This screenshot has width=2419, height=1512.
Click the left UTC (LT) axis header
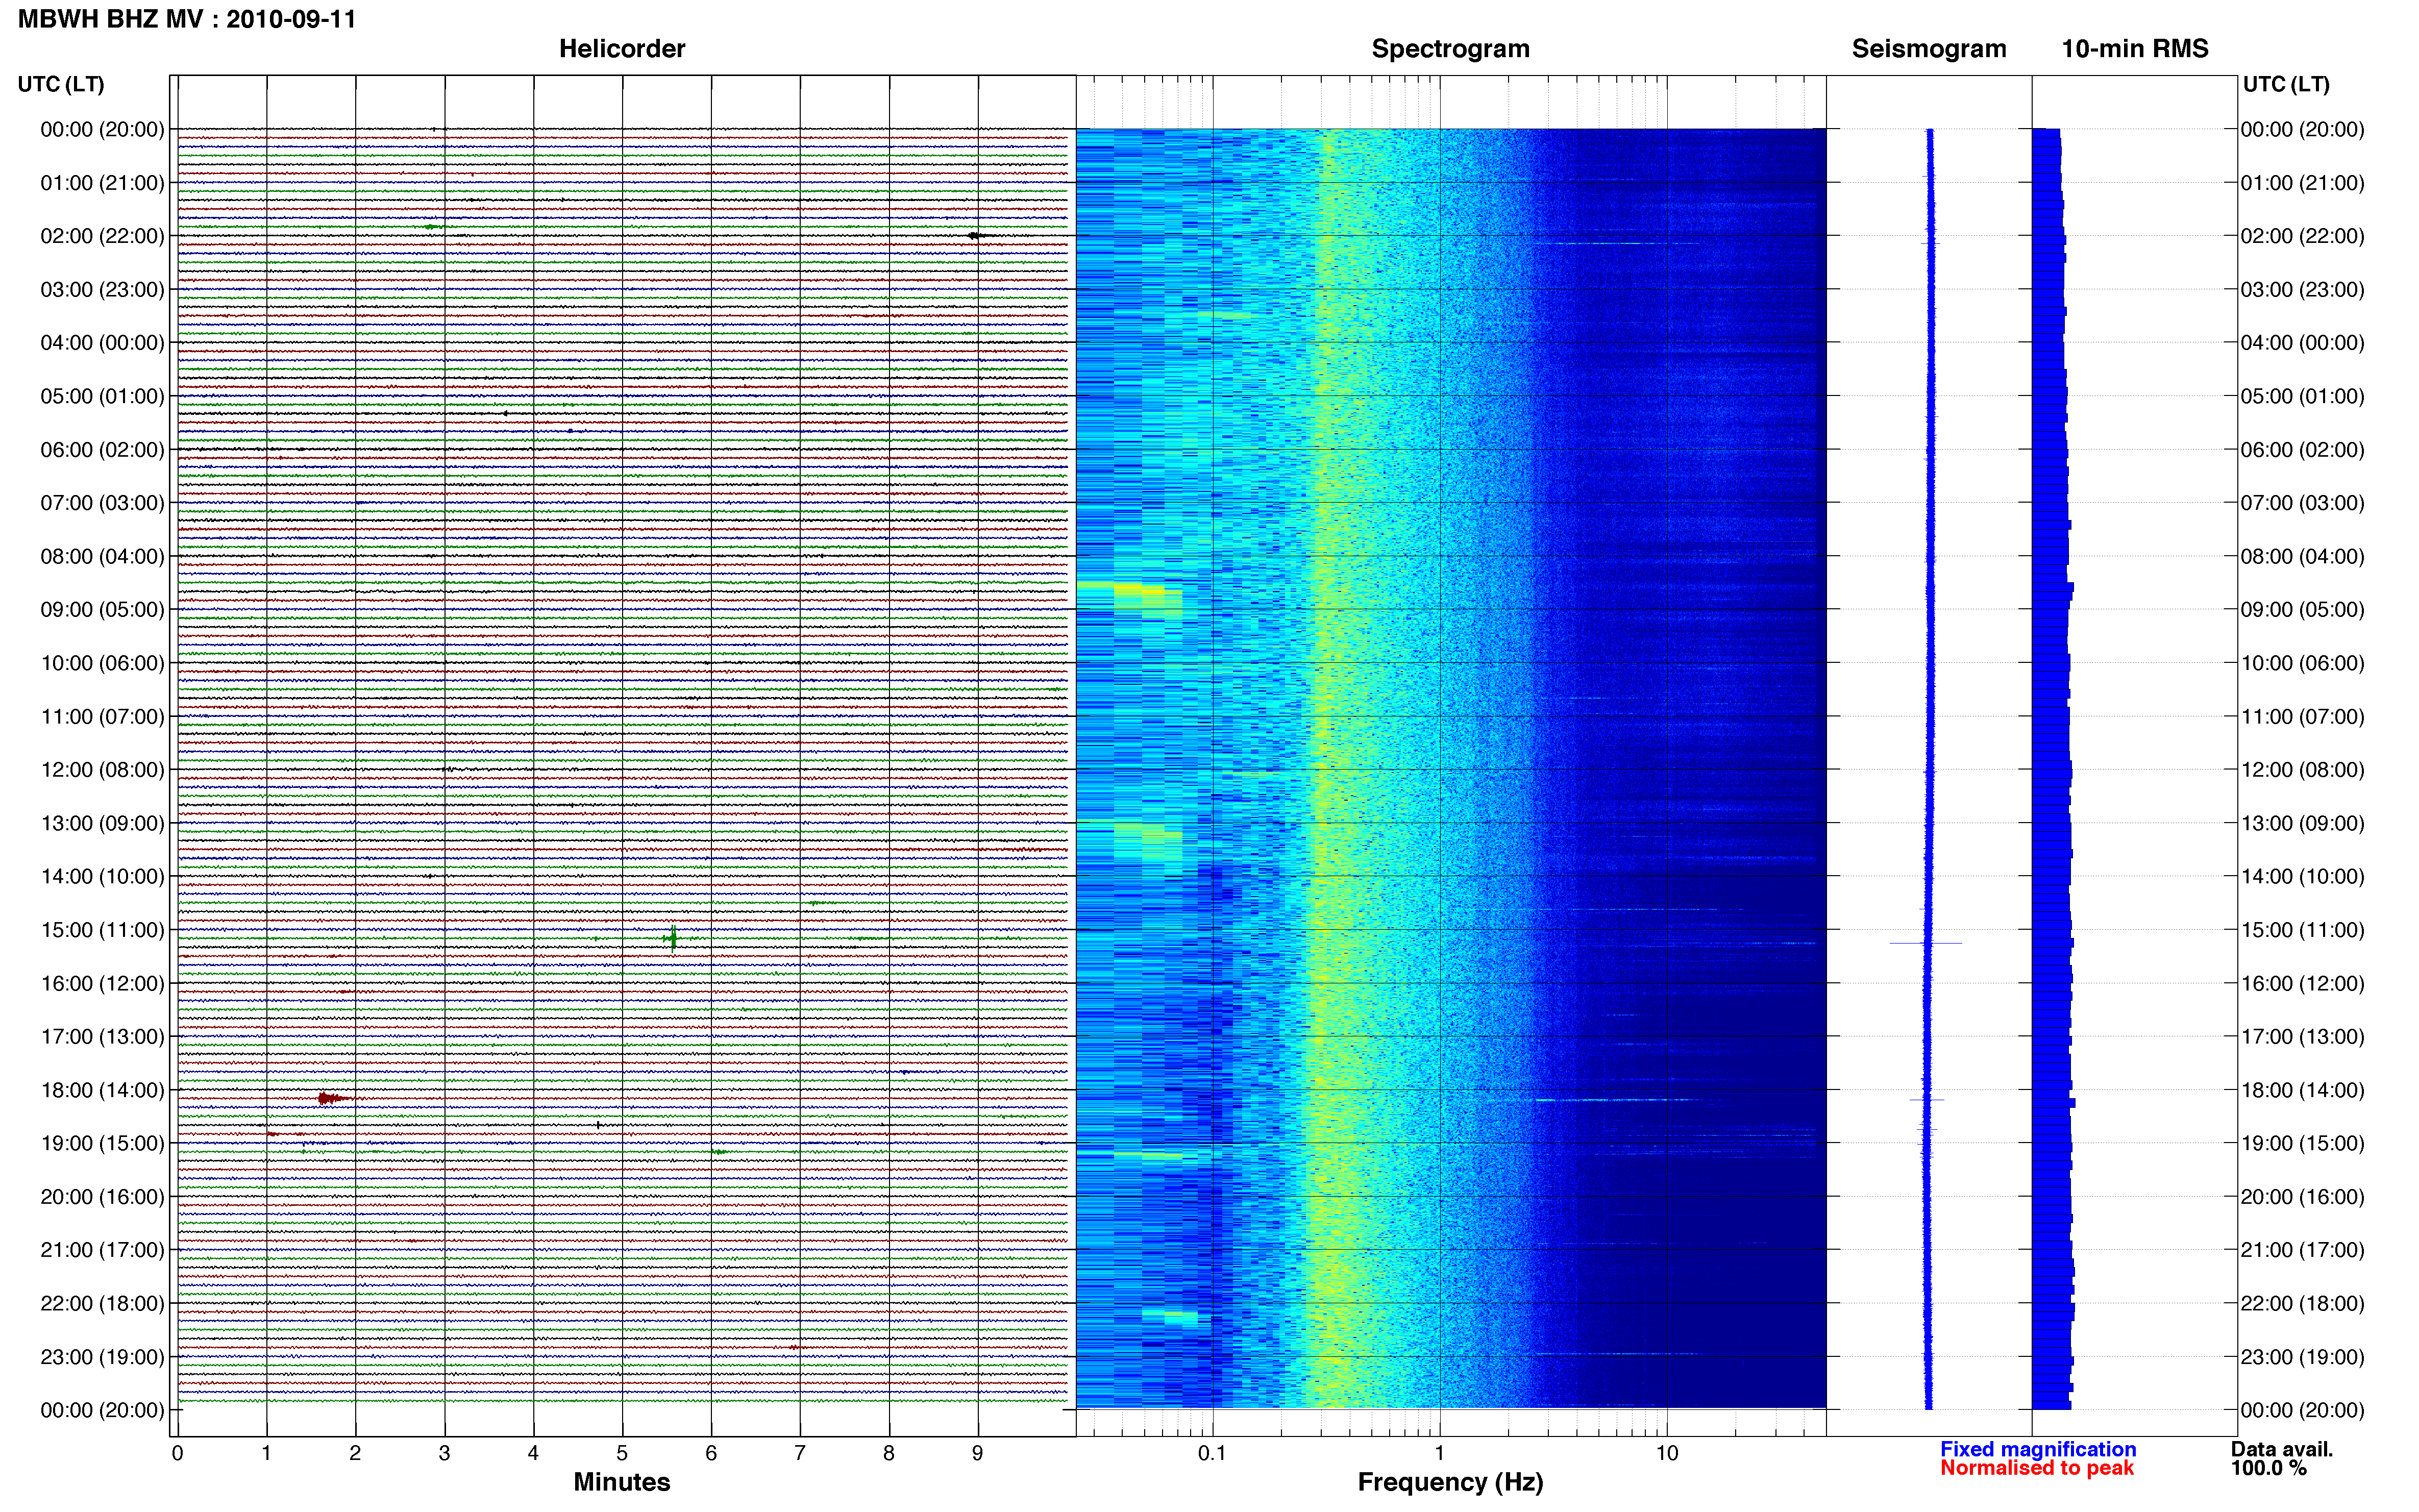[61, 84]
